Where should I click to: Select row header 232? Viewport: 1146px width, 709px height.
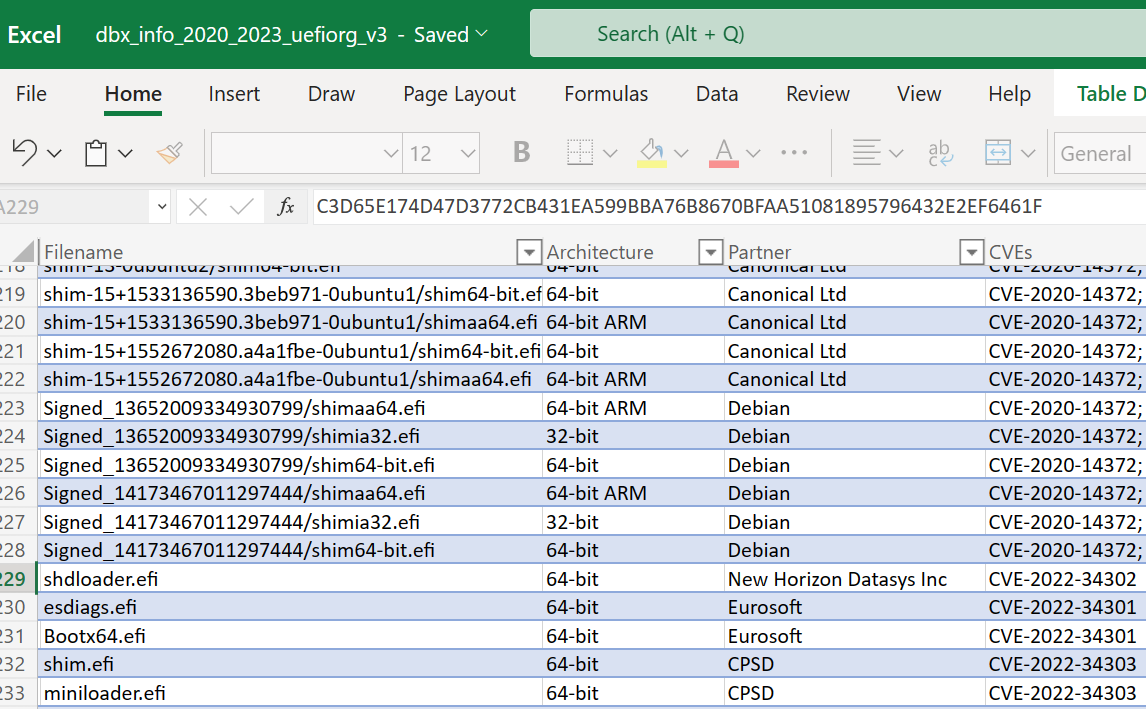18,664
